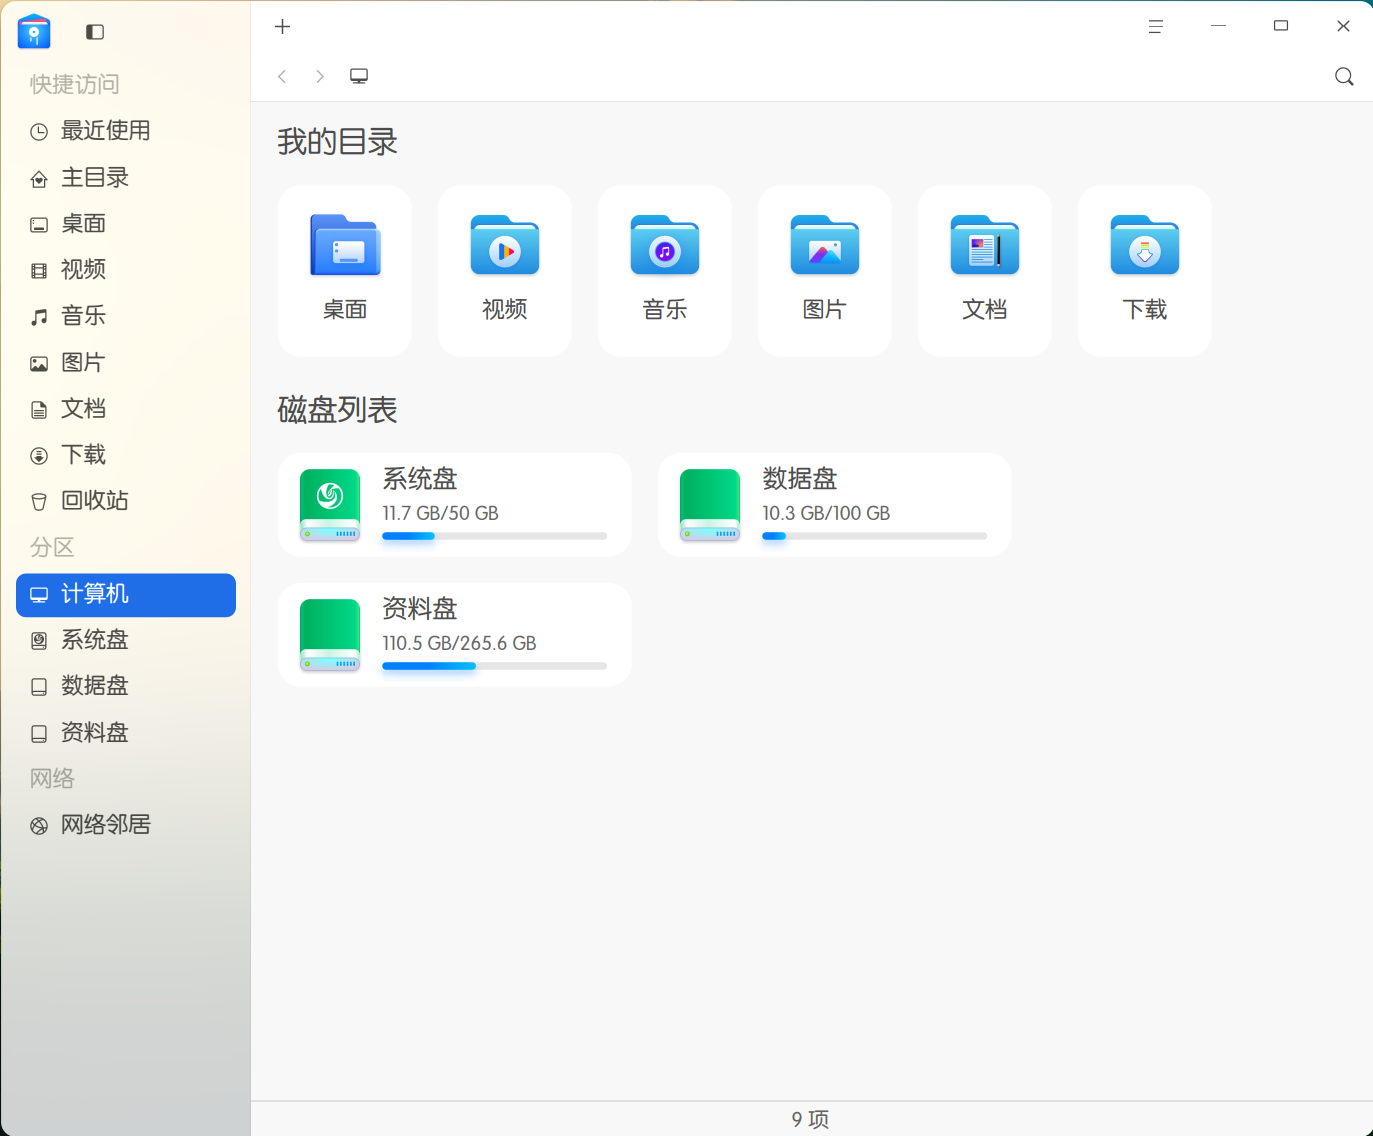
Task: Open the search magnifier
Action: pos(1344,77)
